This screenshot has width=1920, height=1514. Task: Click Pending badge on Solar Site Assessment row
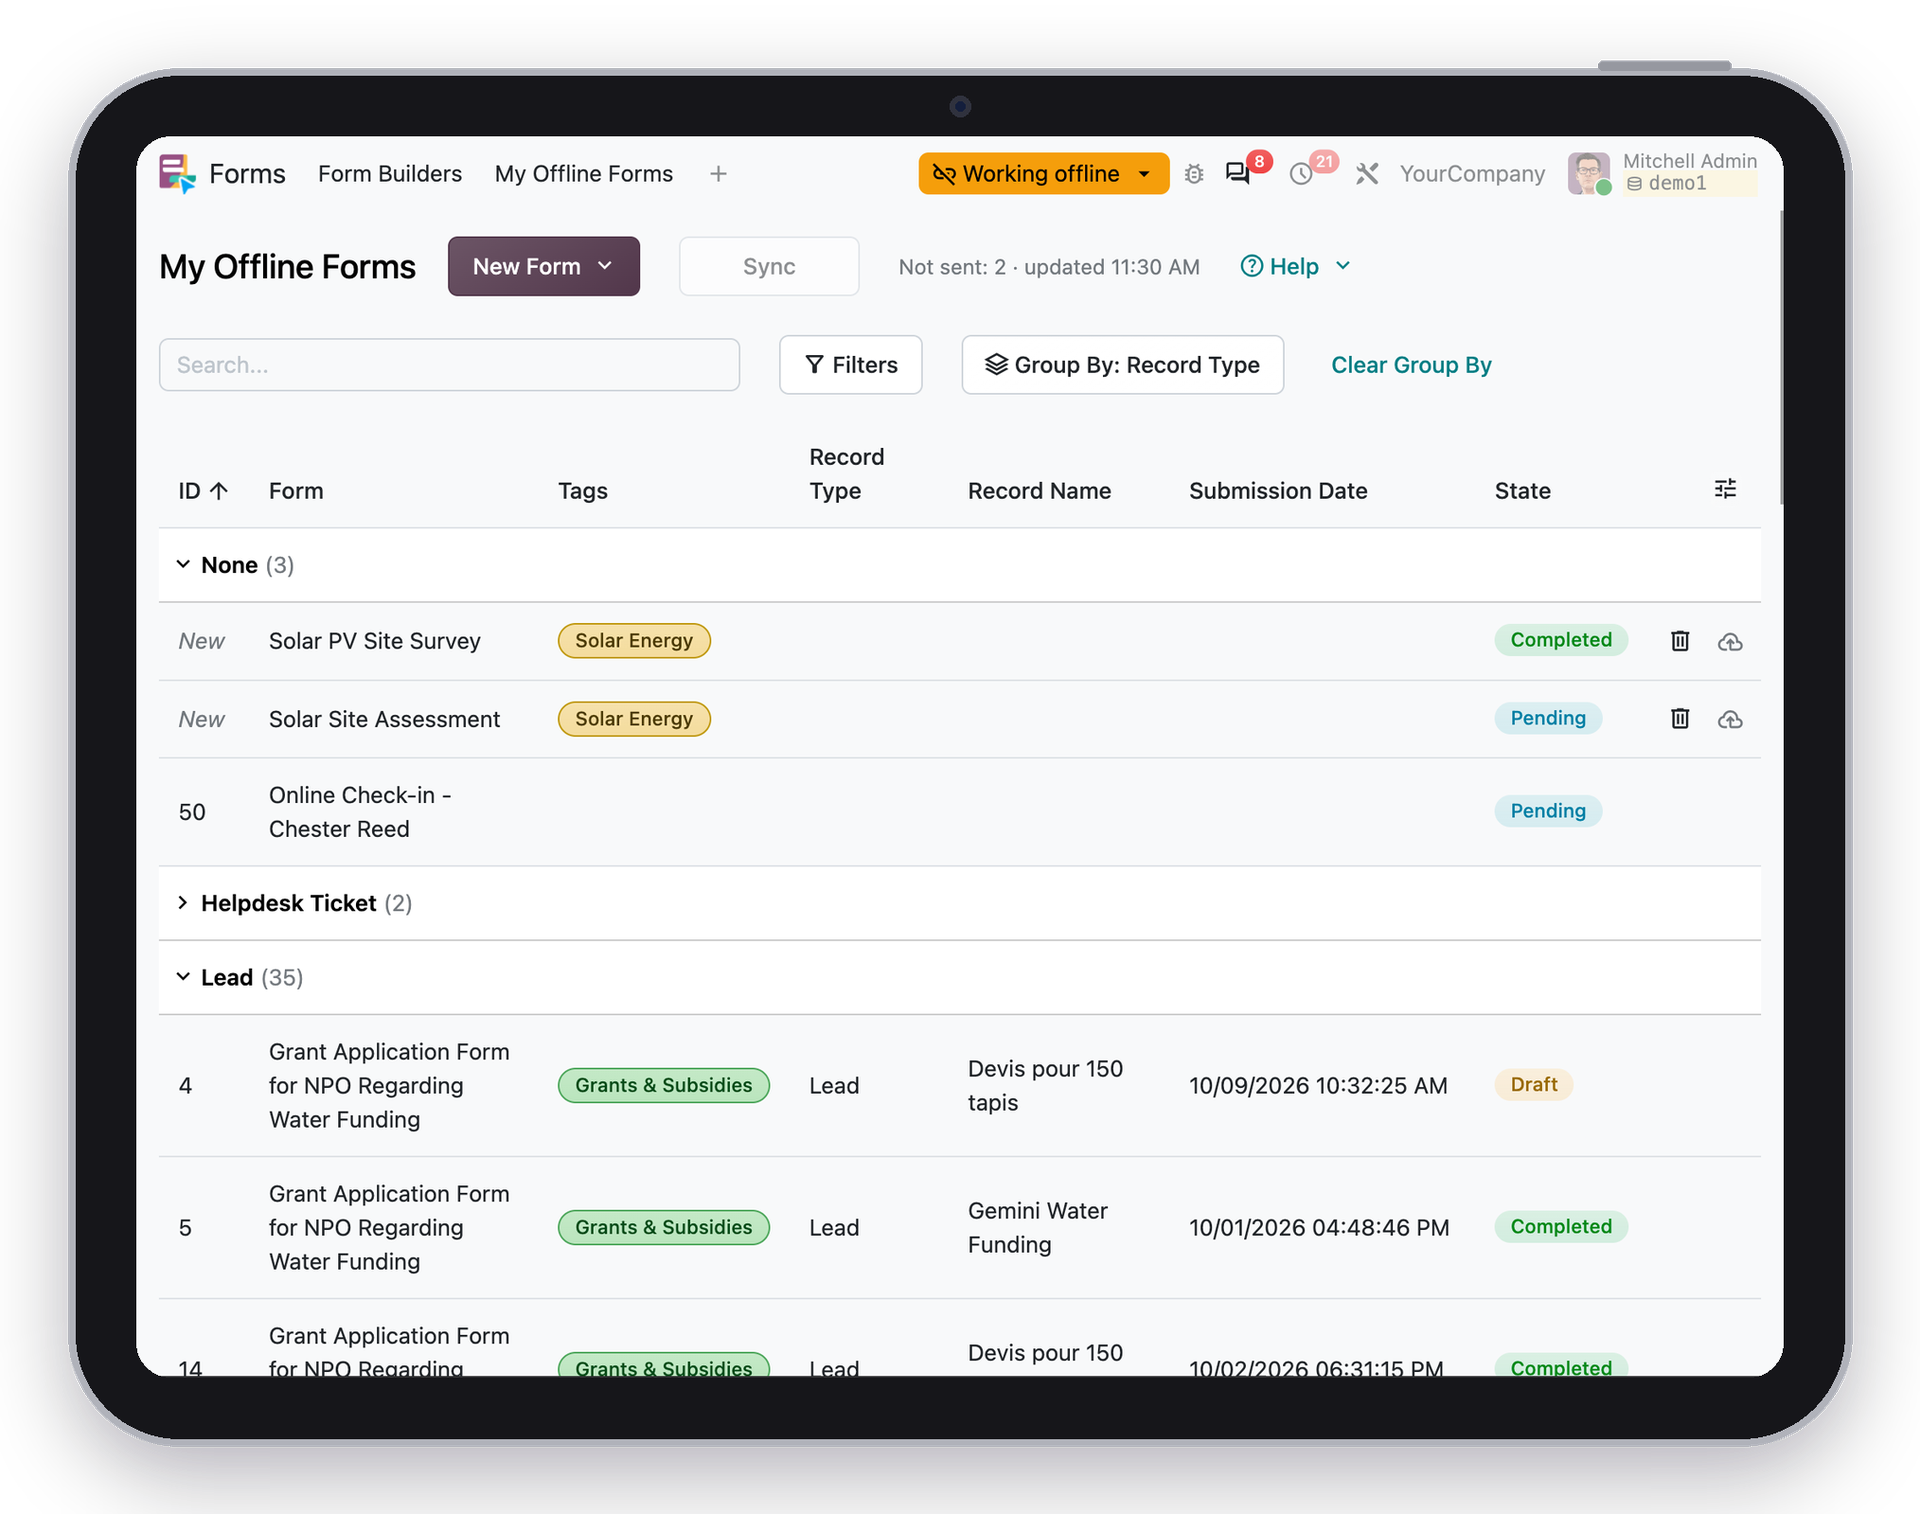pyautogui.click(x=1548, y=718)
